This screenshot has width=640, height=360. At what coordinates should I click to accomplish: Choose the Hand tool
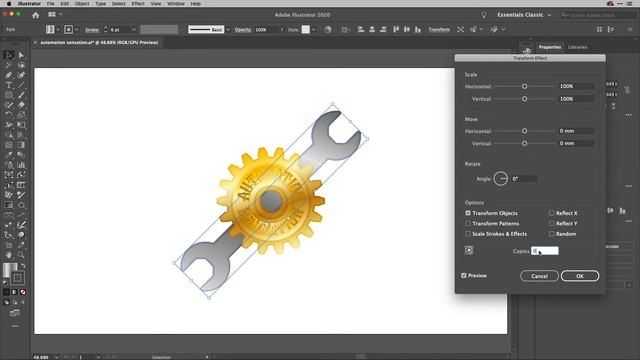[x=9, y=255]
